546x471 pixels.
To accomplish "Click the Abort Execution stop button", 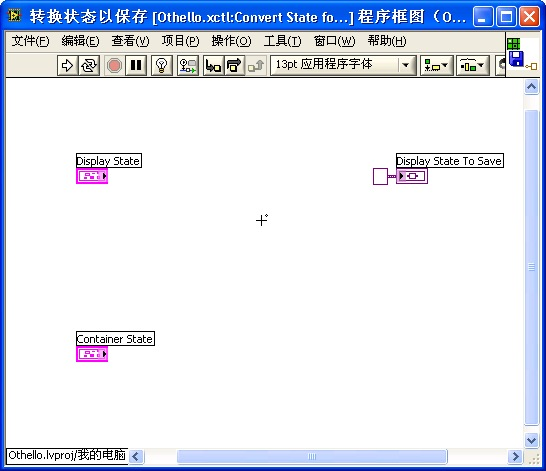I will [x=114, y=65].
